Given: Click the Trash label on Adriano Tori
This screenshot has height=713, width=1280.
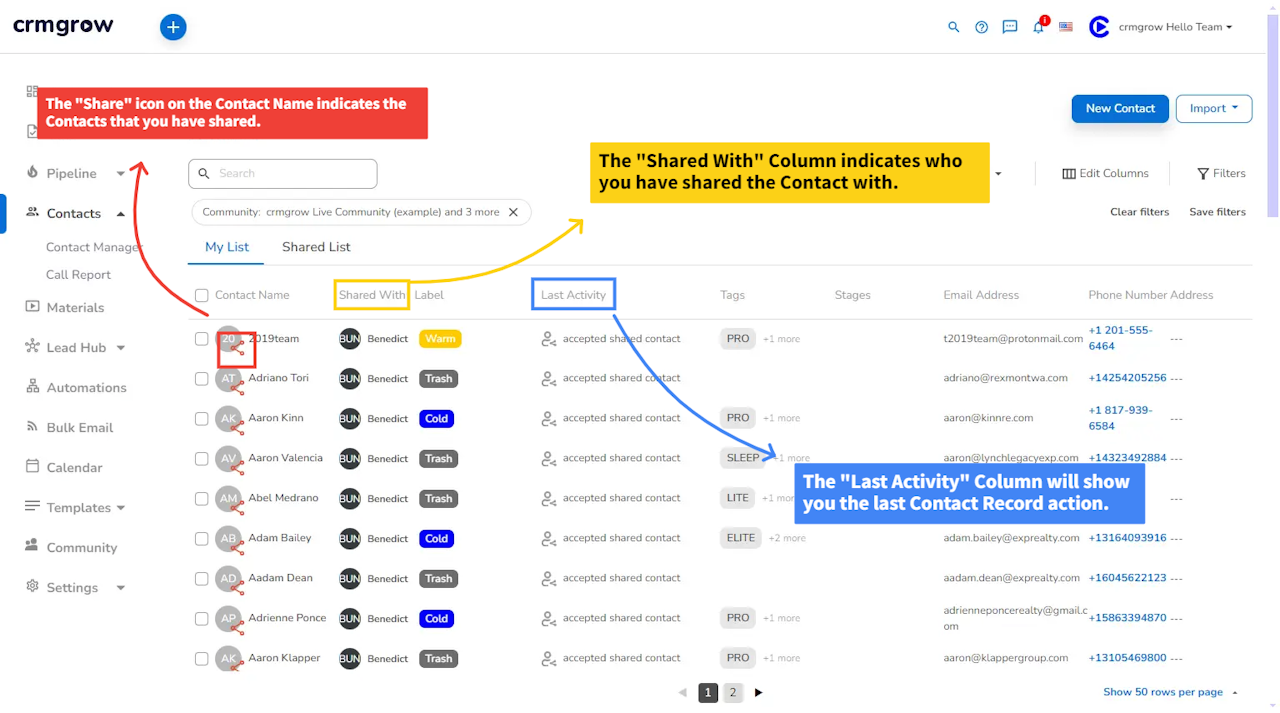Looking at the screenshot, I should [438, 379].
